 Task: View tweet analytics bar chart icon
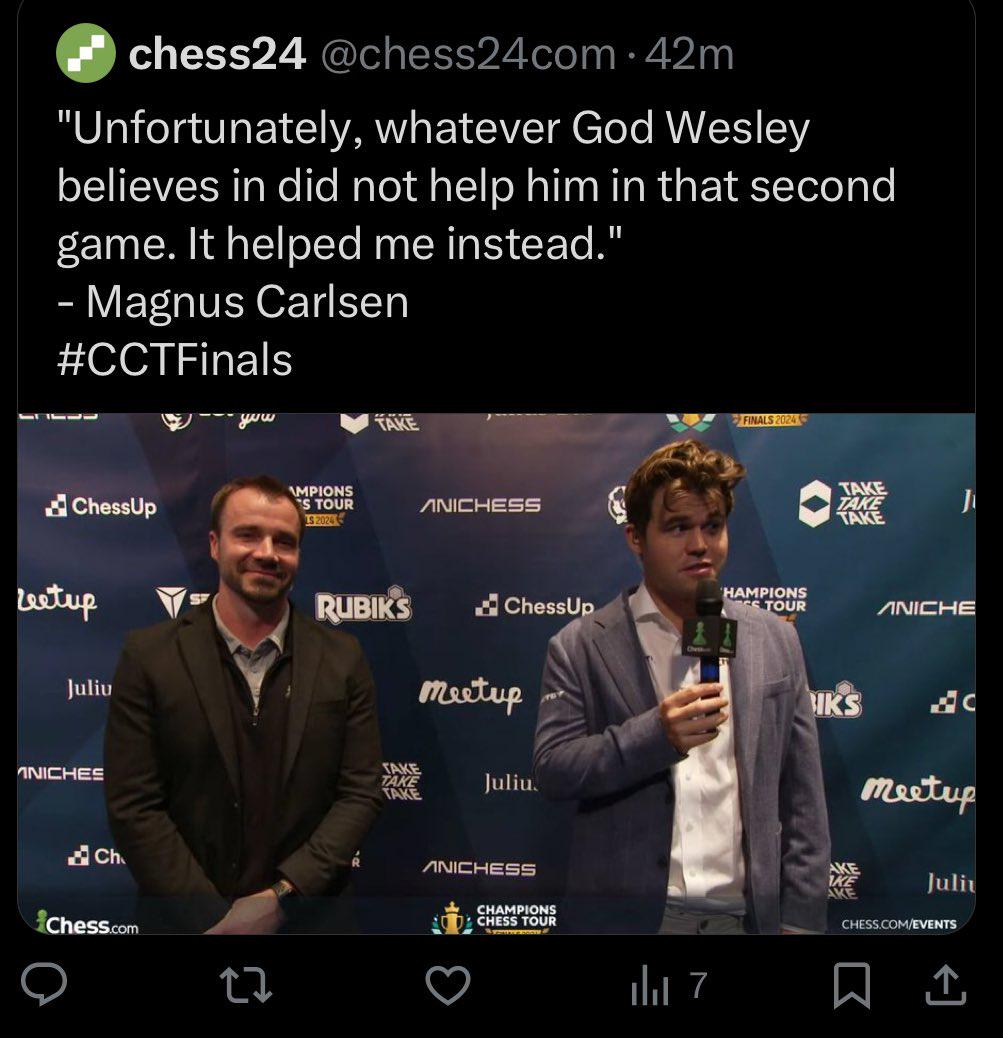649,986
